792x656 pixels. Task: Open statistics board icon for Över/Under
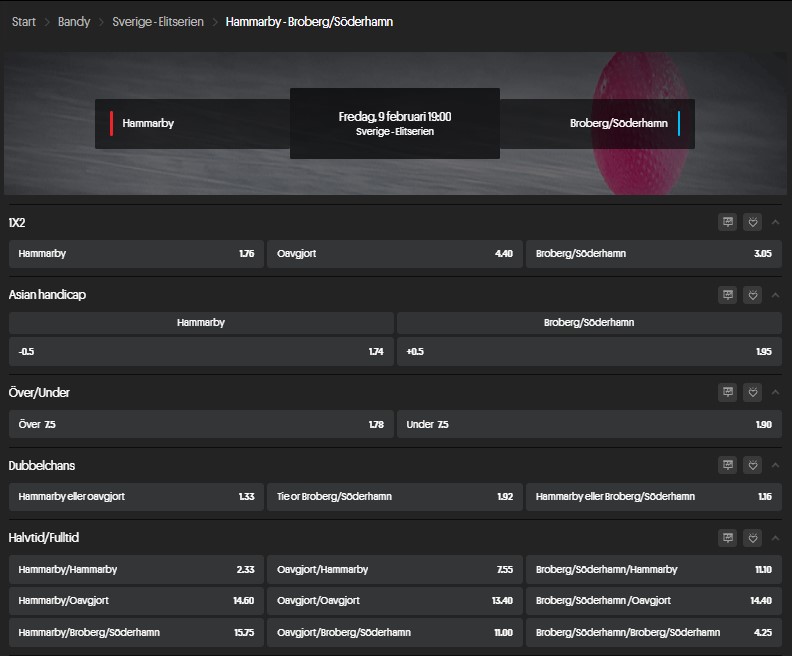(x=727, y=392)
